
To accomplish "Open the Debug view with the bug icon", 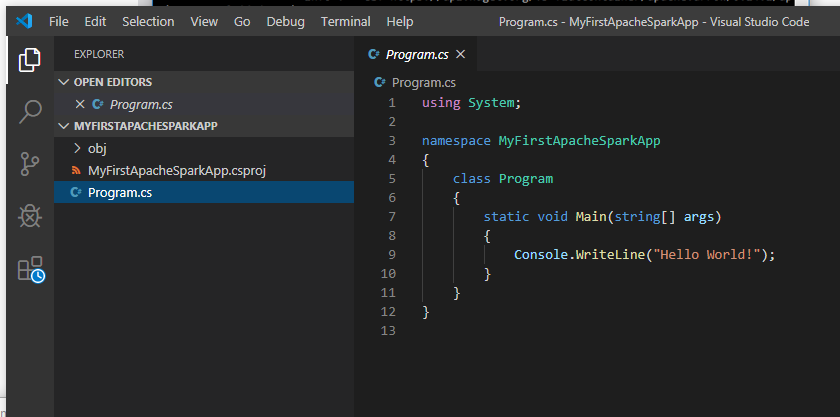I will click(x=30, y=216).
